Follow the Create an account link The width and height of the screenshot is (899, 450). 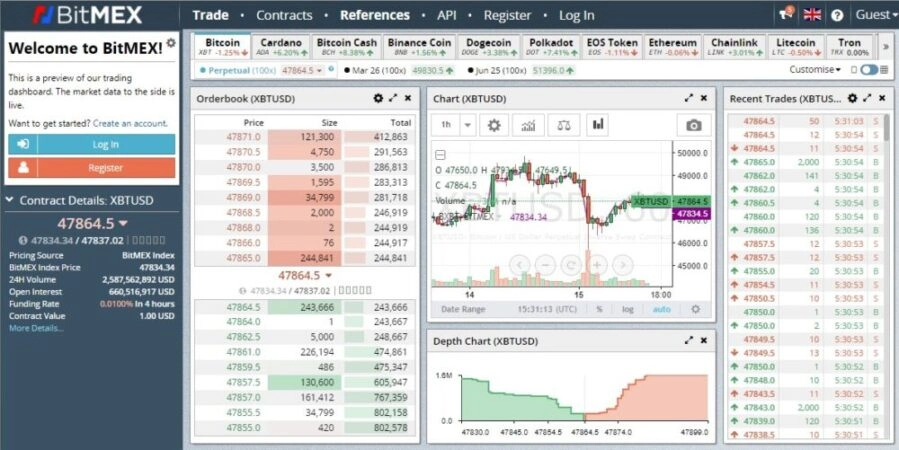(x=130, y=123)
